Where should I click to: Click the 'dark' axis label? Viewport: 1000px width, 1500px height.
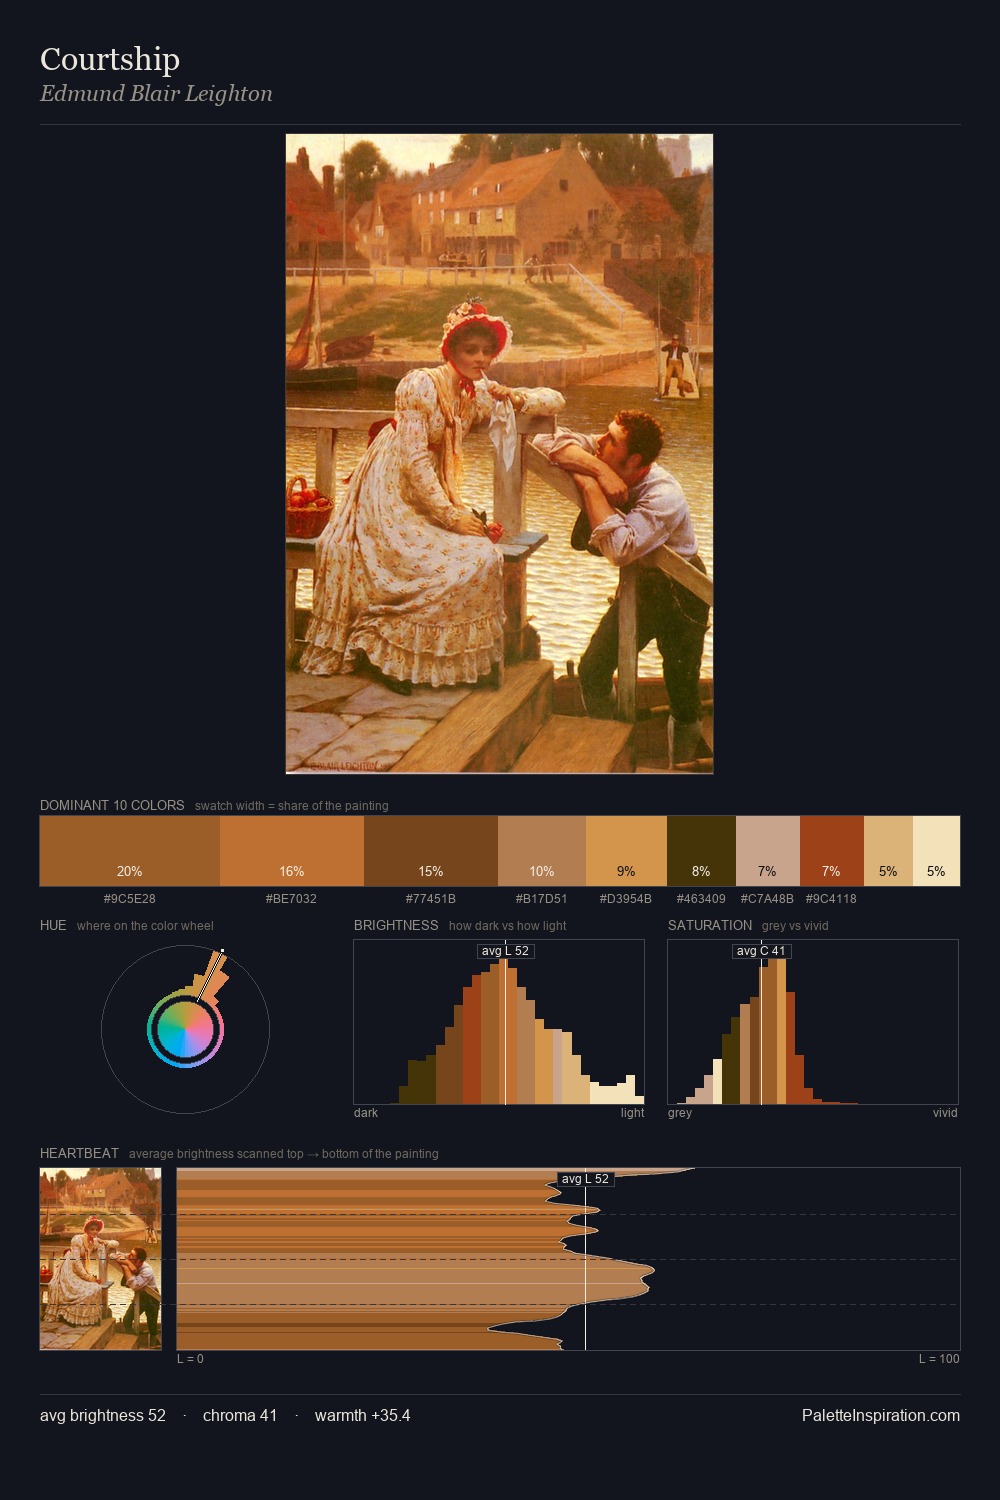pos(366,1113)
